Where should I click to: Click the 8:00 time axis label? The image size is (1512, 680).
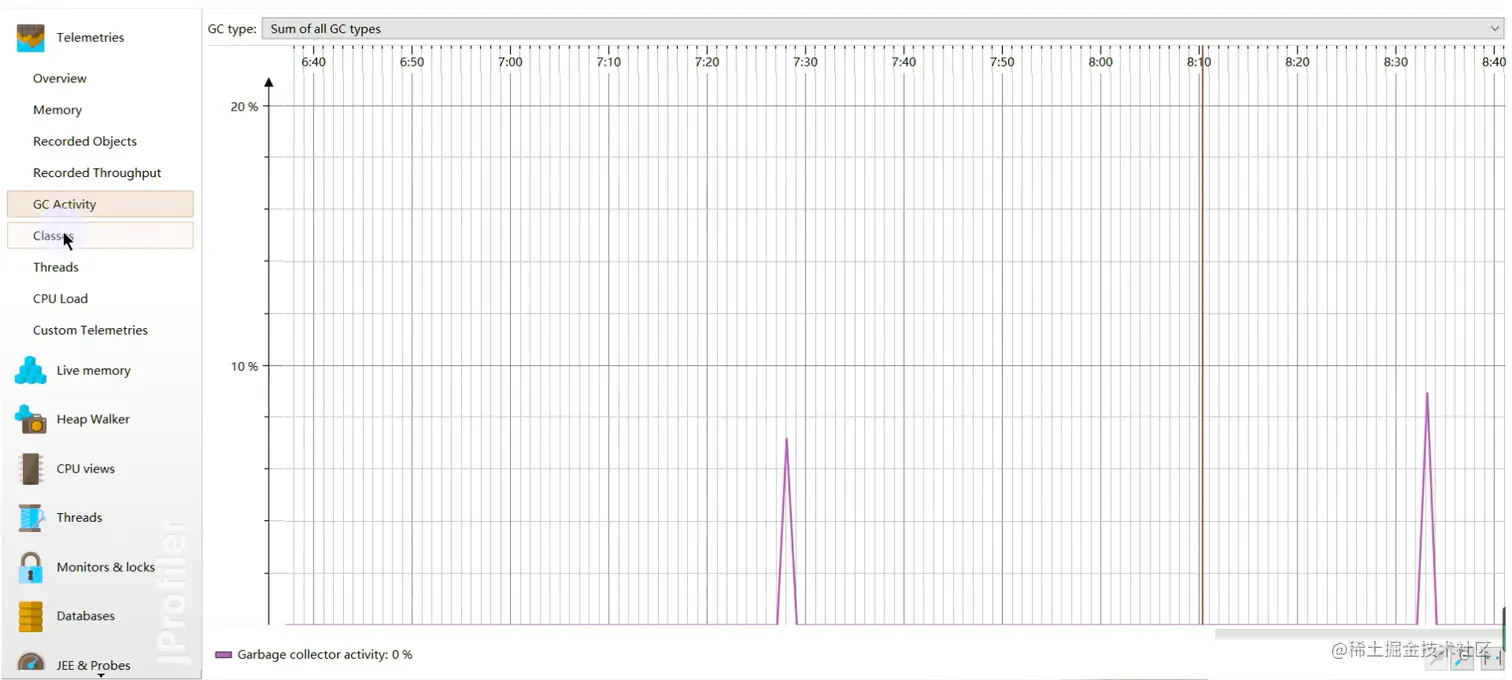(x=1100, y=62)
